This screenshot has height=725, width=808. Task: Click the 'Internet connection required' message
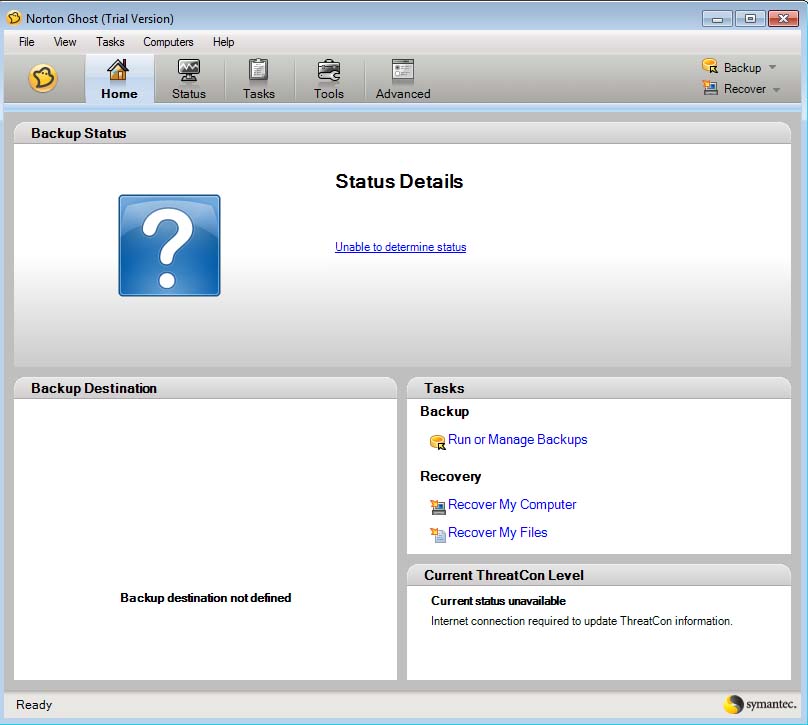pyautogui.click(x=581, y=621)
